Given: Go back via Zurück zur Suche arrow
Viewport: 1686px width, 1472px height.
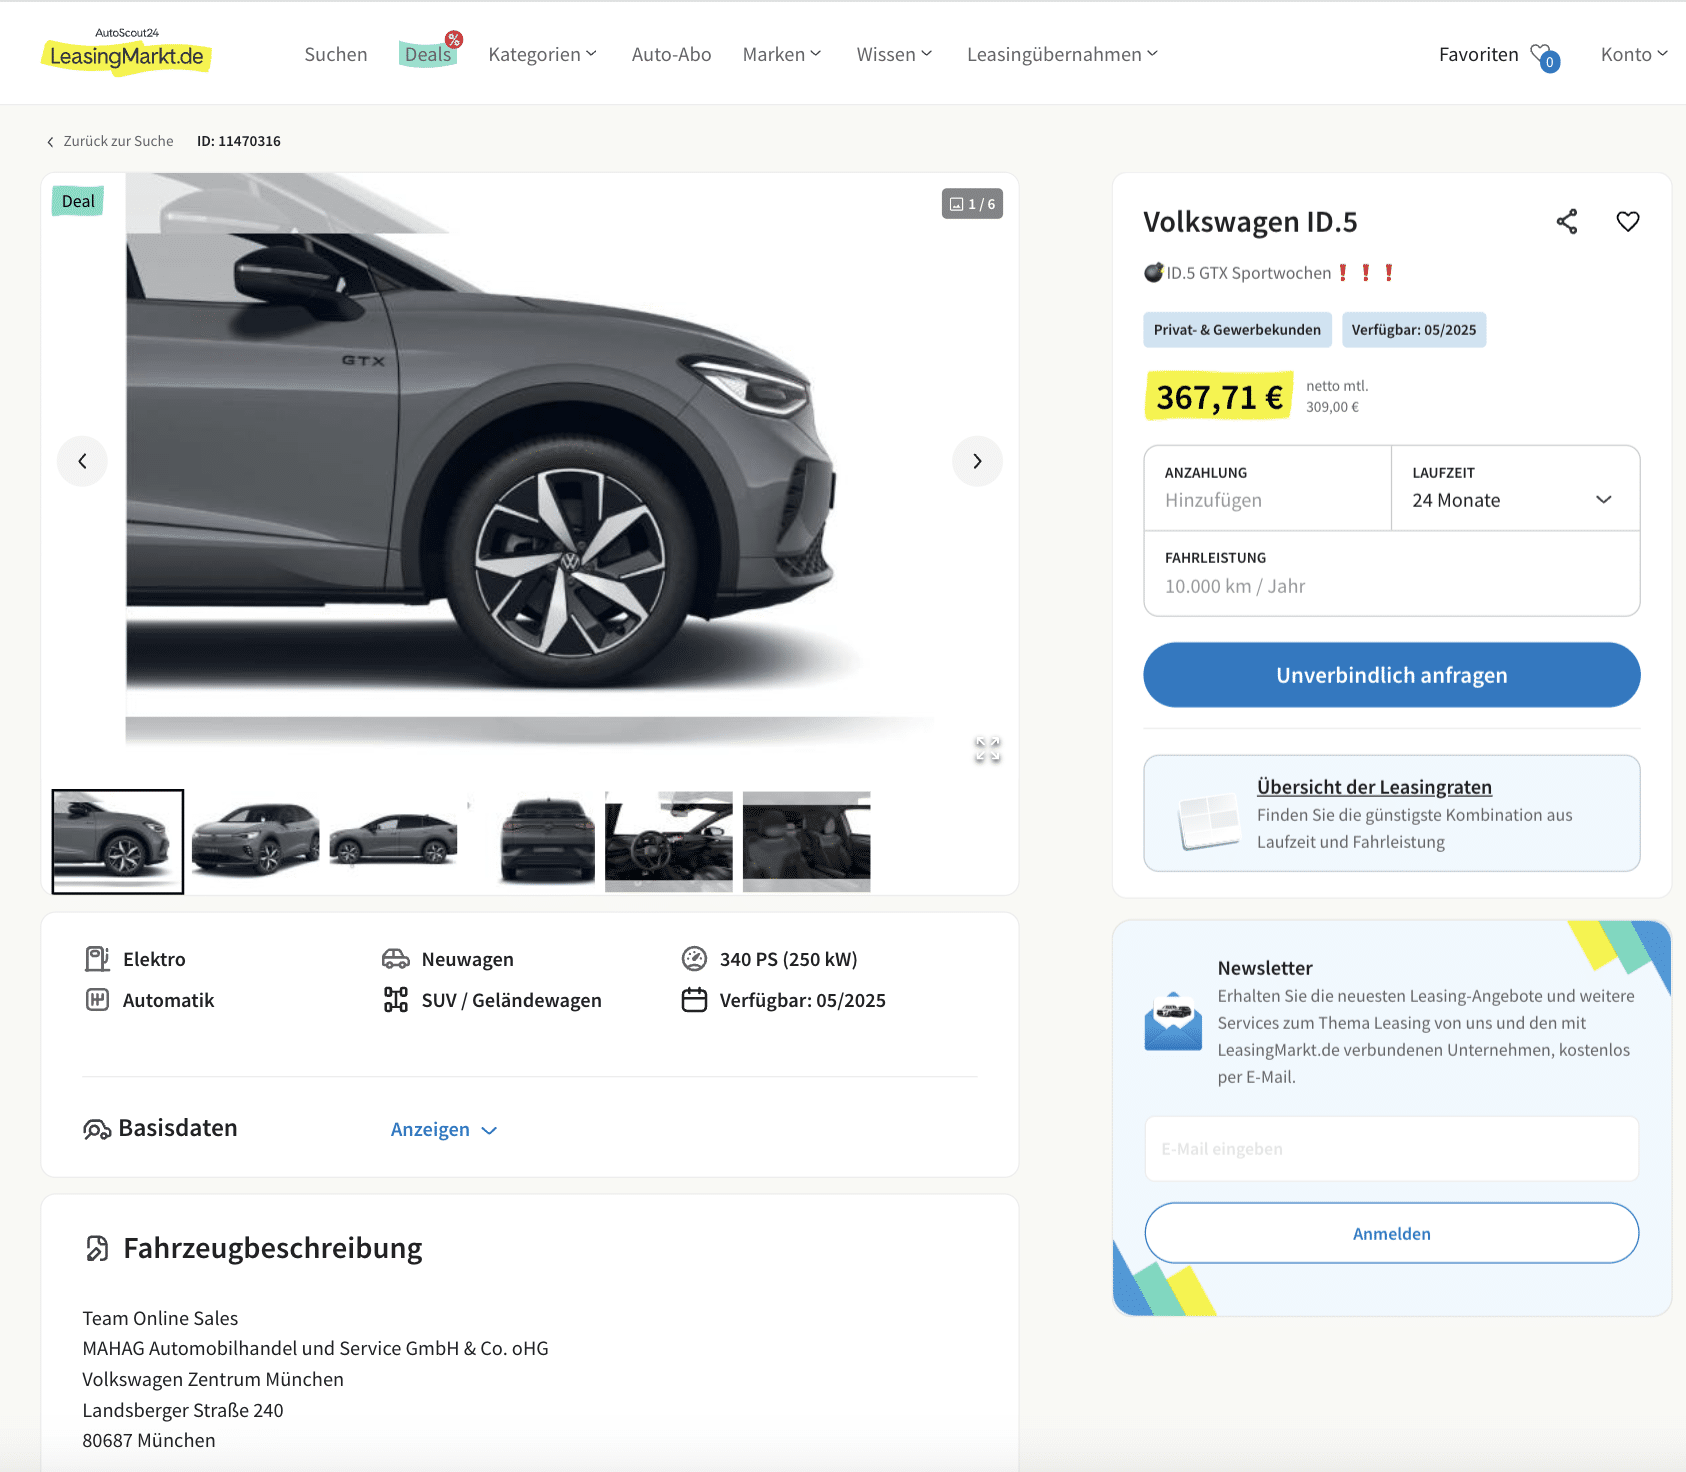Looking at the screenshot, I should point(50,142).
